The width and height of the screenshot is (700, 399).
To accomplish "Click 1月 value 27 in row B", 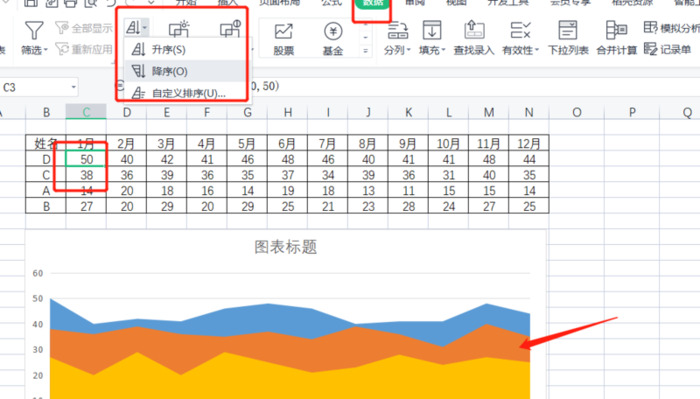I will tap(86, 206).
